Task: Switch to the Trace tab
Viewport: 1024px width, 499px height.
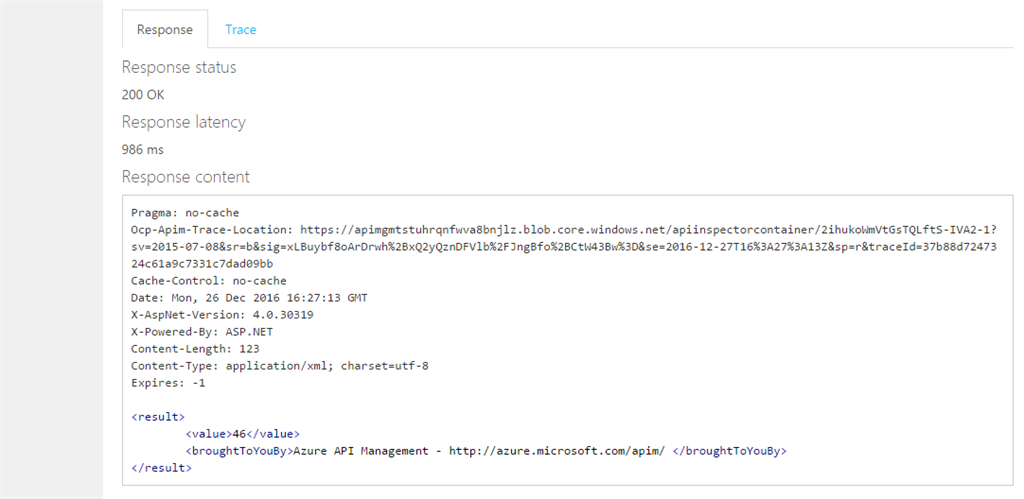Action: (240, 30)
